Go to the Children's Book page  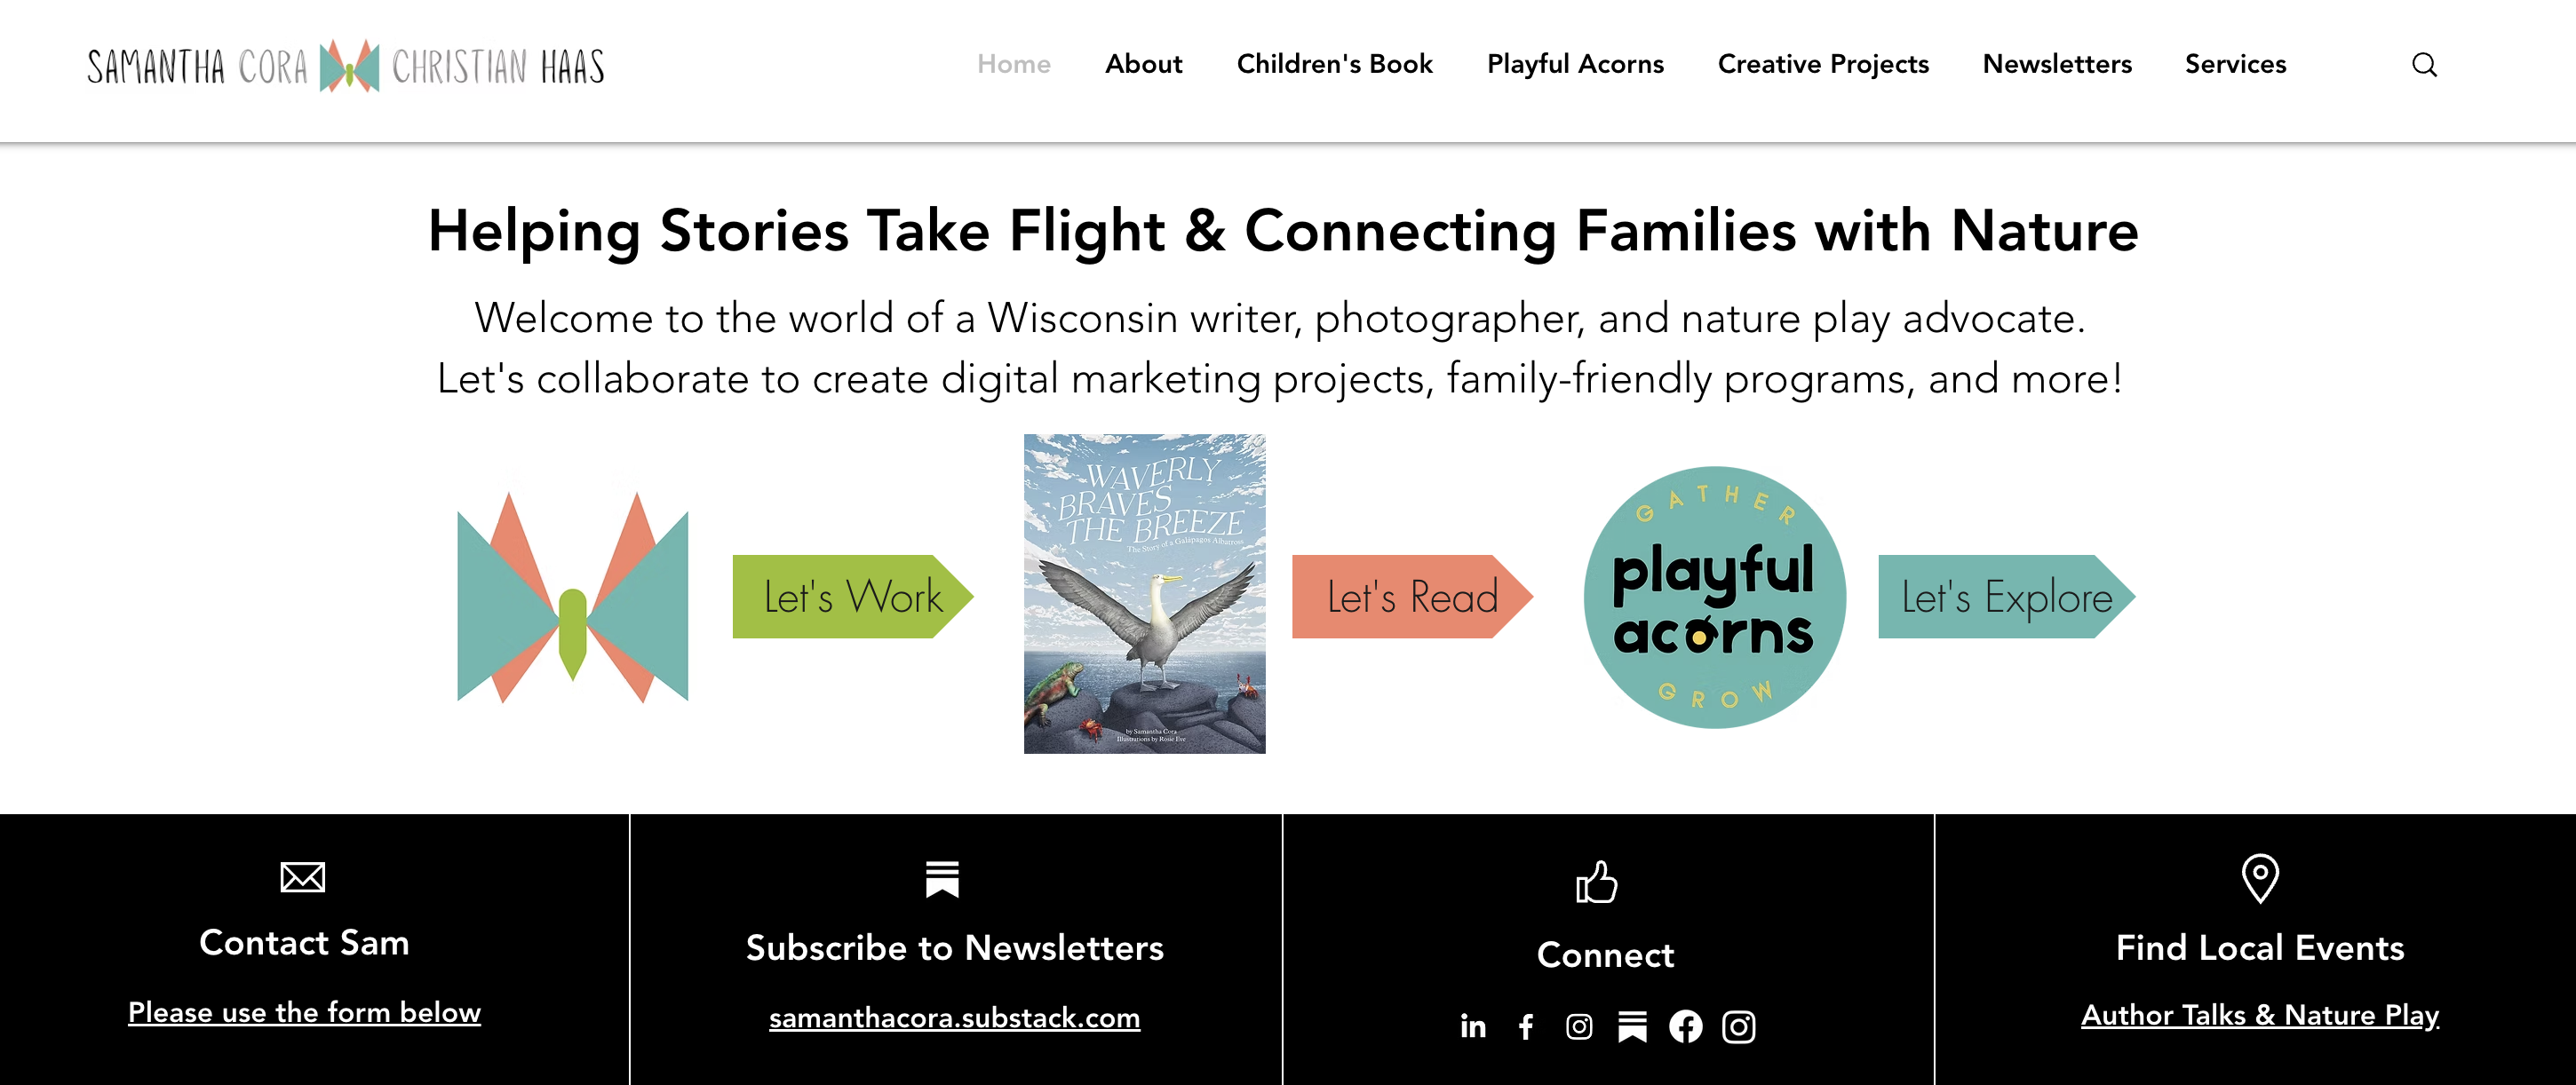pyautogui.click(x=1334, y=64)
